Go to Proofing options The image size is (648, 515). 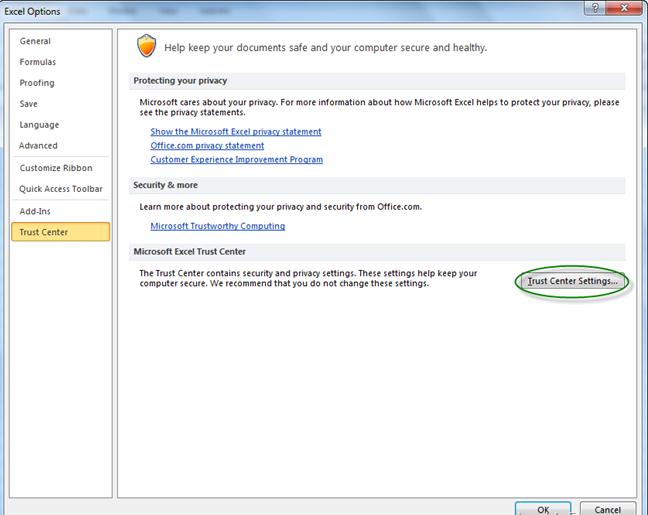point(61,83)
